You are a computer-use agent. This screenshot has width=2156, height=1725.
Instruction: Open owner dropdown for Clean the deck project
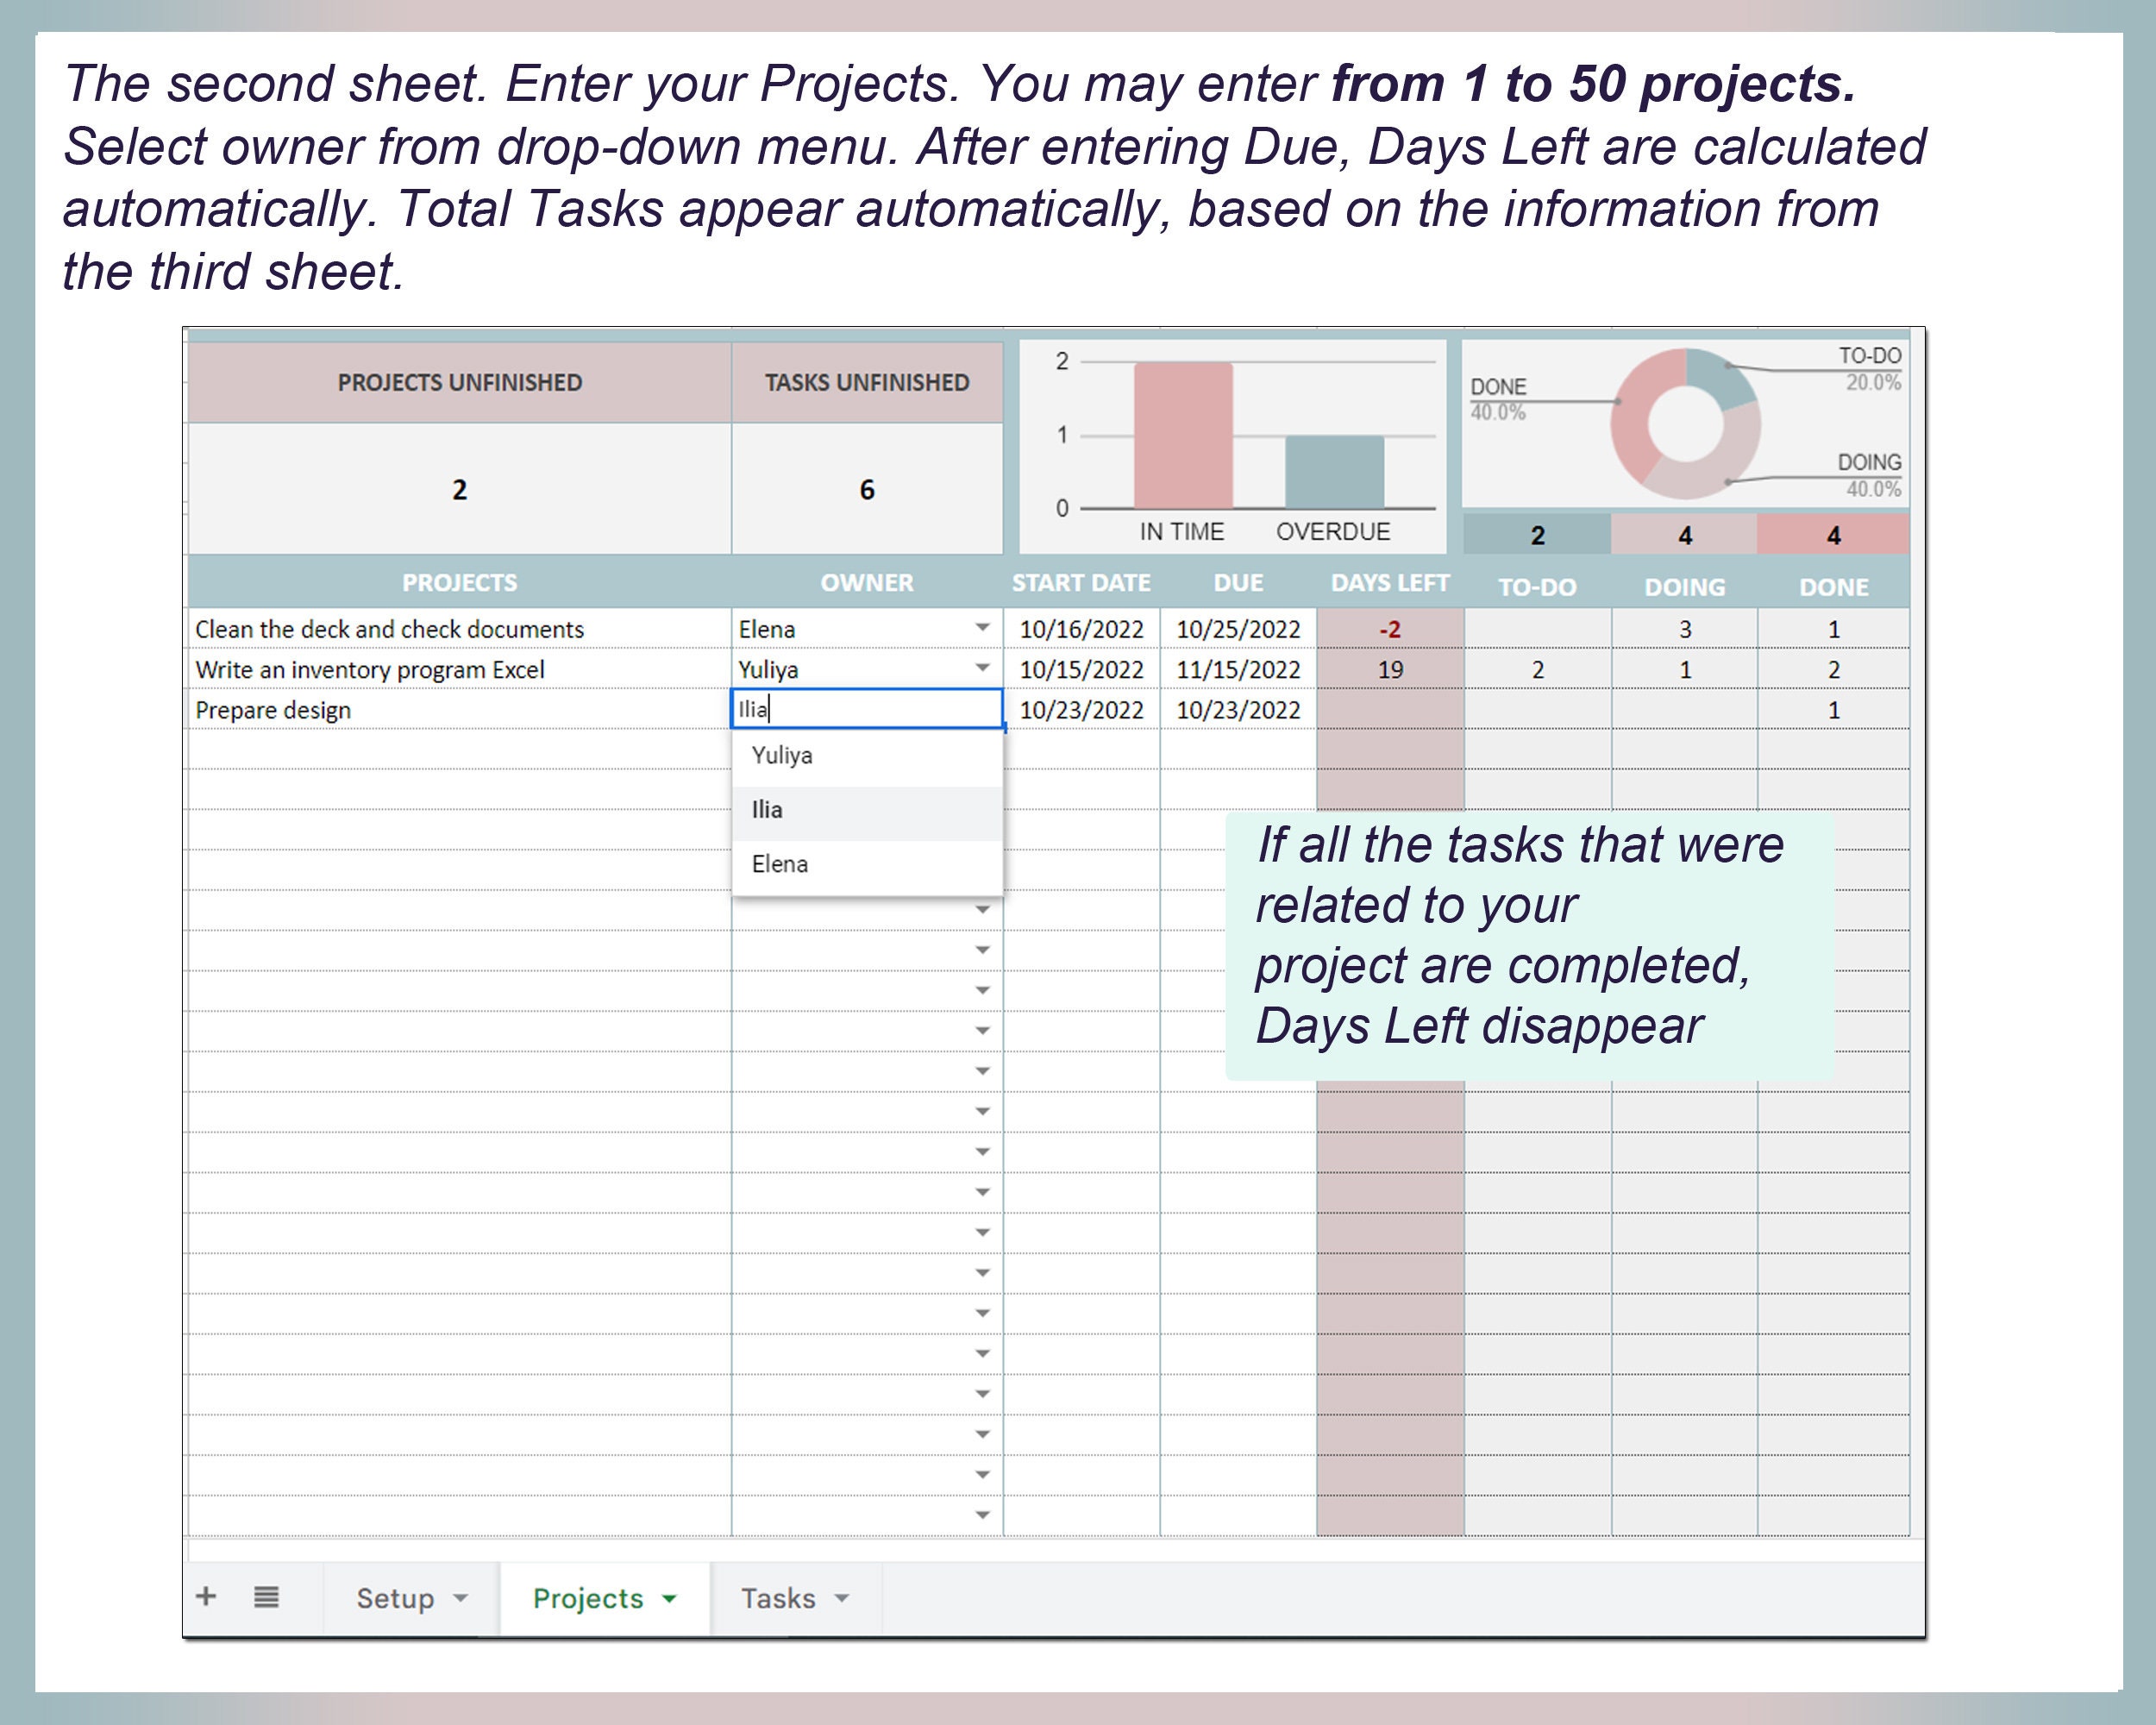point(984,629)
